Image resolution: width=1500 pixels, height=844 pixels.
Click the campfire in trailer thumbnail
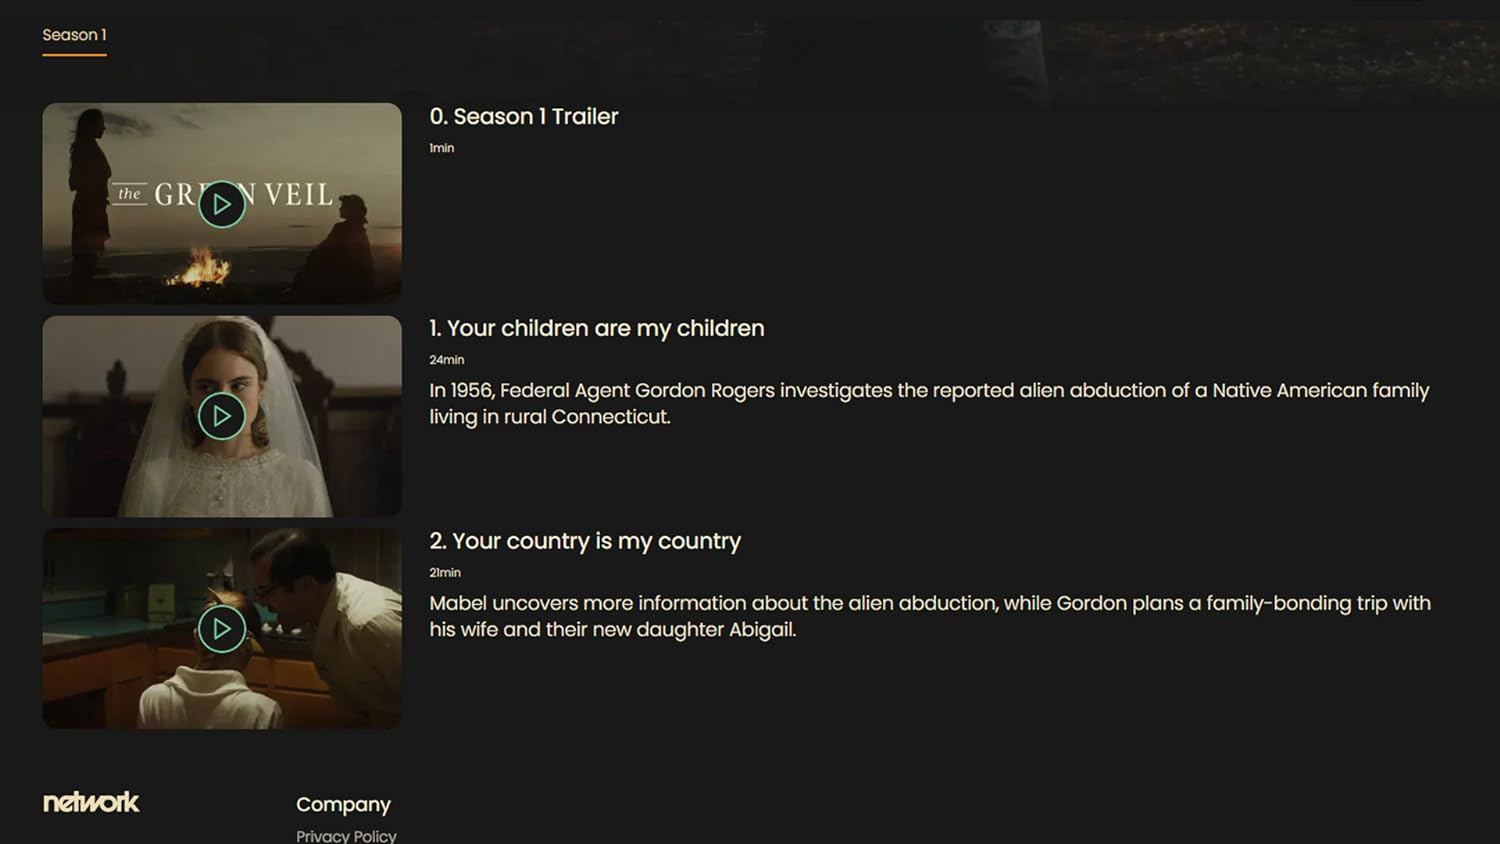199,268
